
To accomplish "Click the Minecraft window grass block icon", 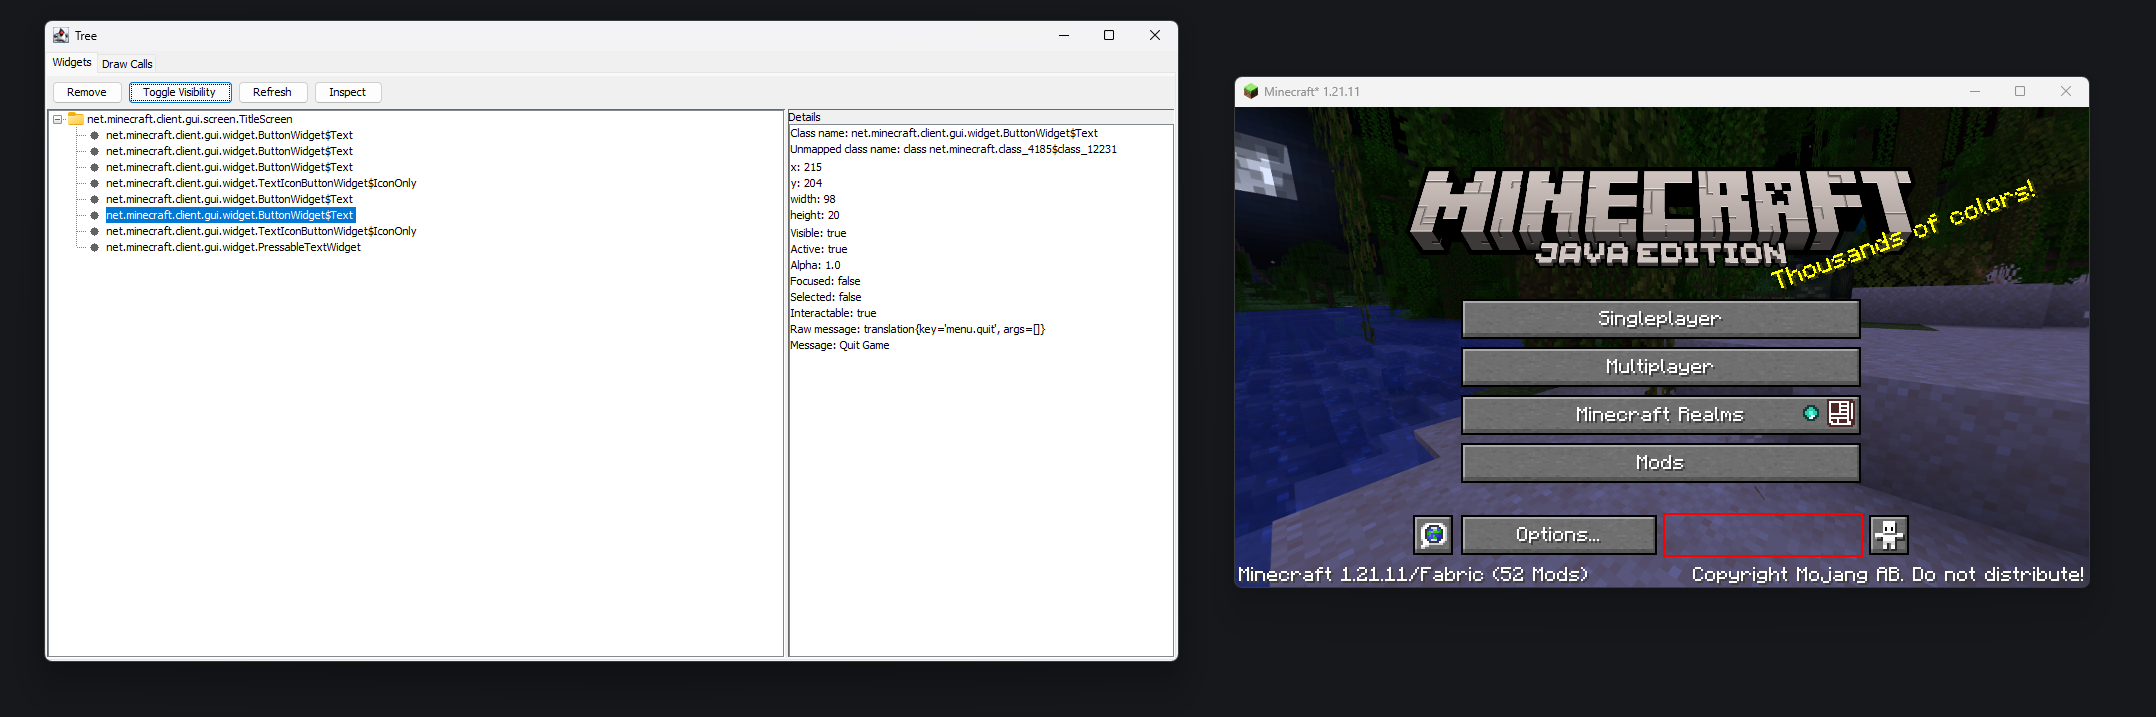I will 1250,91.
